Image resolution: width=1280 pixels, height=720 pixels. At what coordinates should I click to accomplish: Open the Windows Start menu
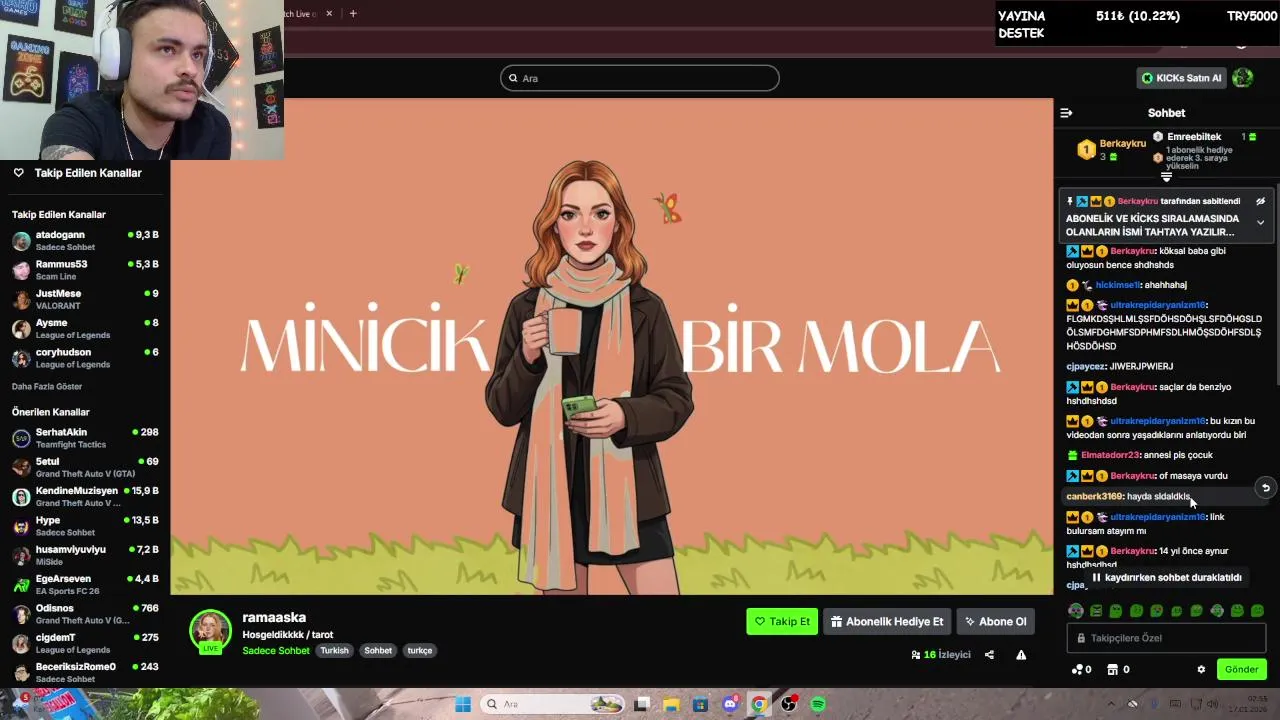pyautogui.click(x=463, y=704)
